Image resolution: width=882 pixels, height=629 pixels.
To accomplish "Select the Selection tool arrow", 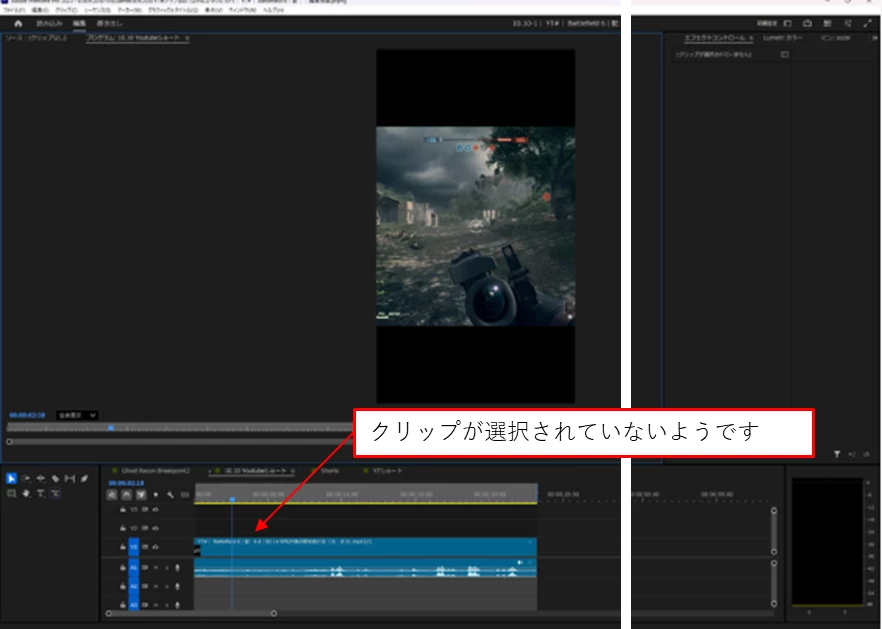I will (11, 478).
